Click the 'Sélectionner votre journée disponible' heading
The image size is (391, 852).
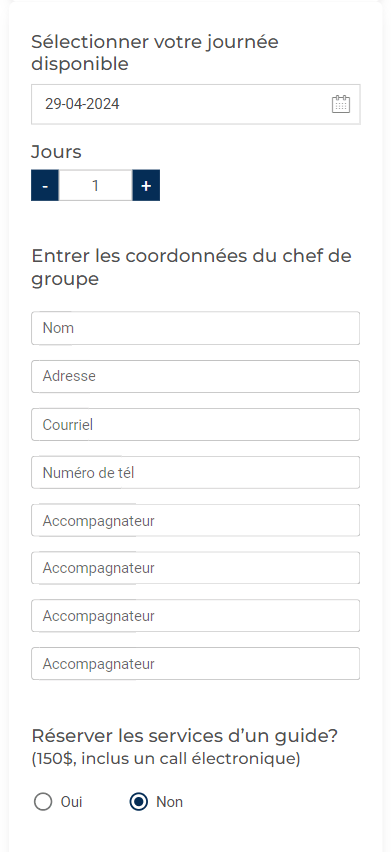(x=155, y=53)
